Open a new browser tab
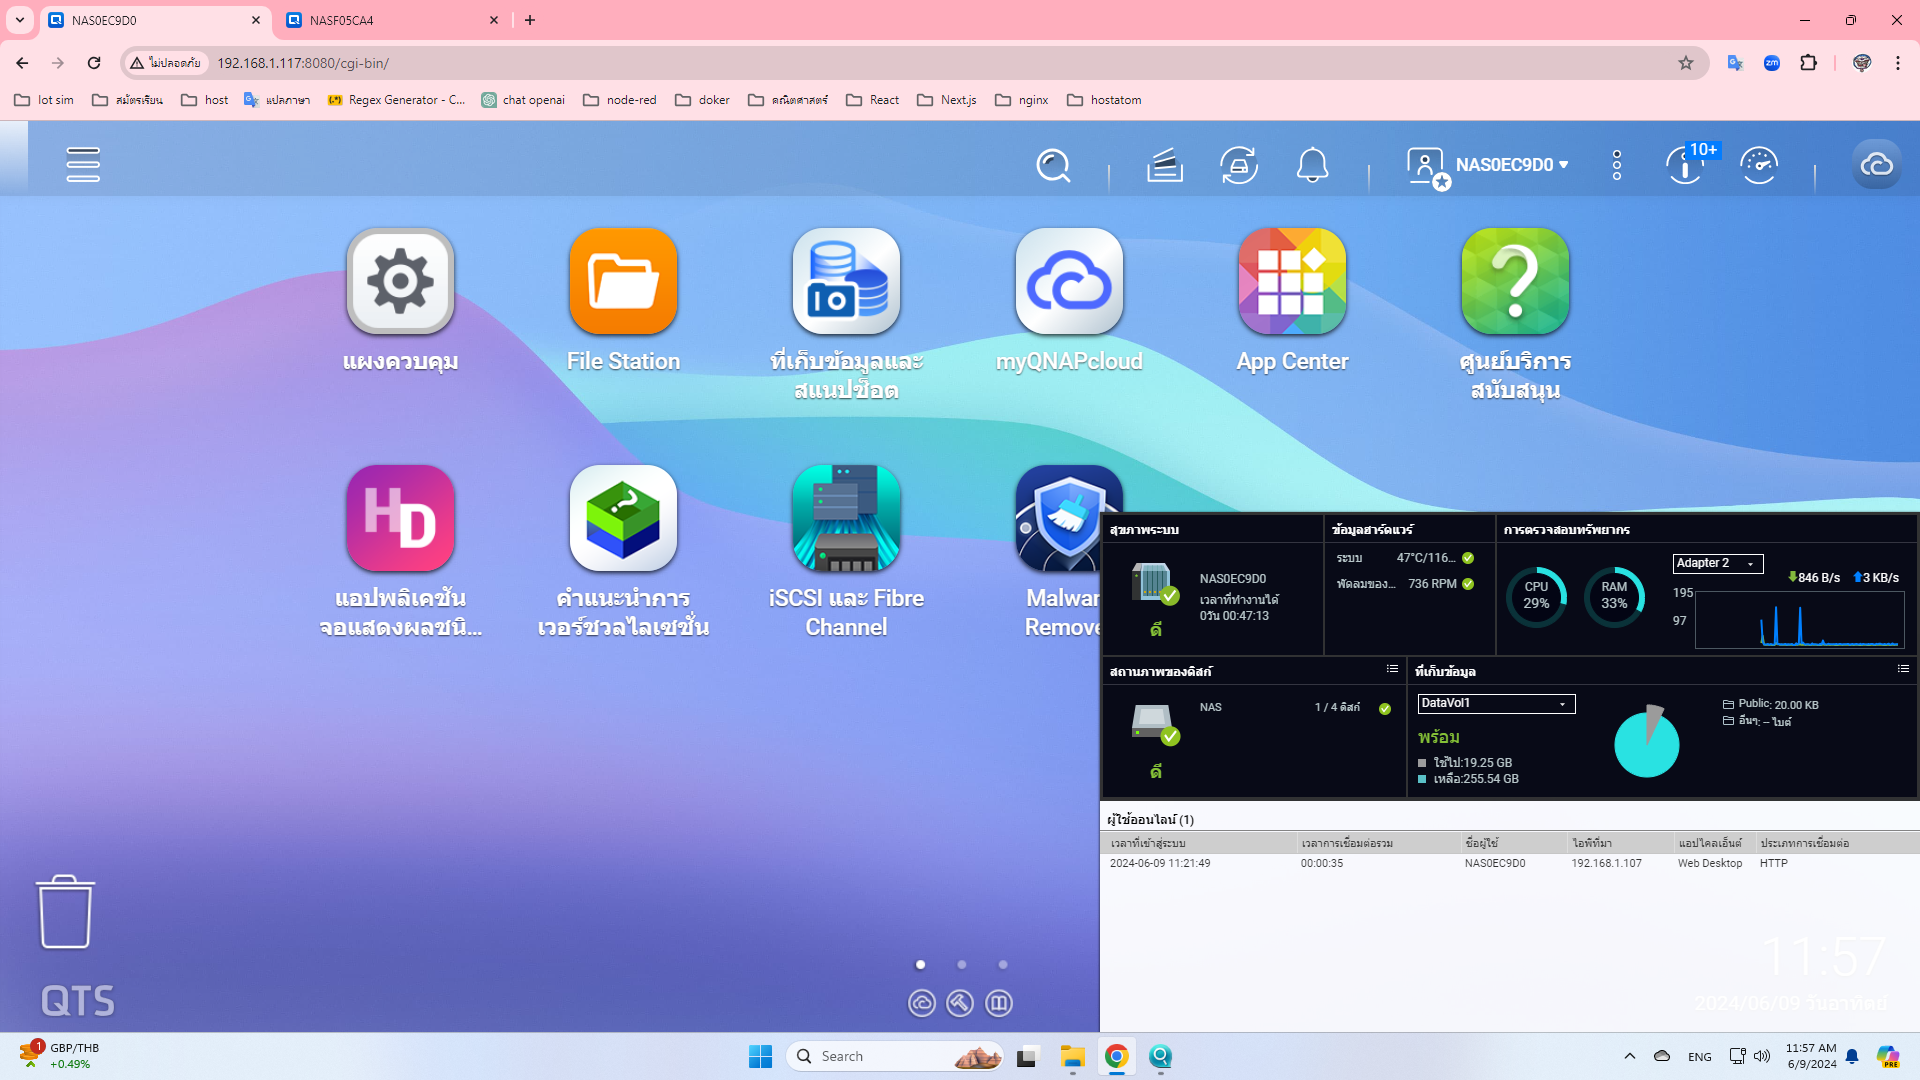This screenshot has width=1920, height=1080. (530, 20)
